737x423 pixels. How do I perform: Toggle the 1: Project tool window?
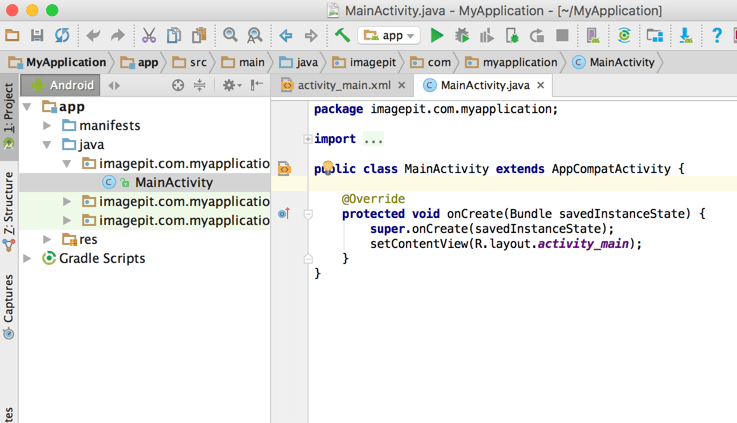coord(8,116)
